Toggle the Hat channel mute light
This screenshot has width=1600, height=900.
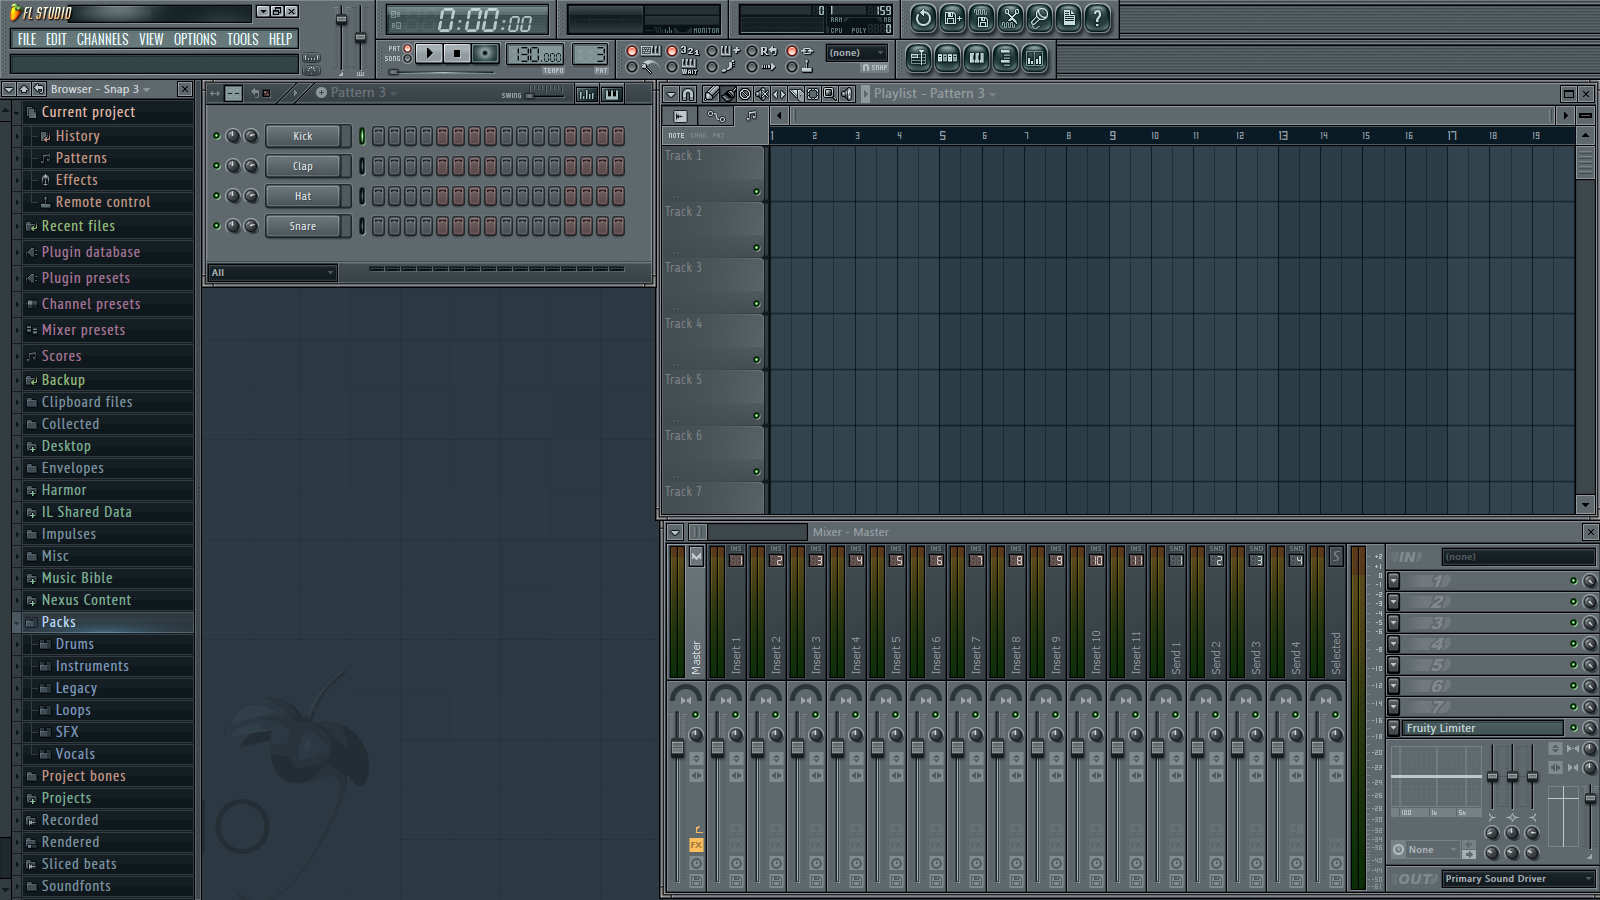(216, 196)
